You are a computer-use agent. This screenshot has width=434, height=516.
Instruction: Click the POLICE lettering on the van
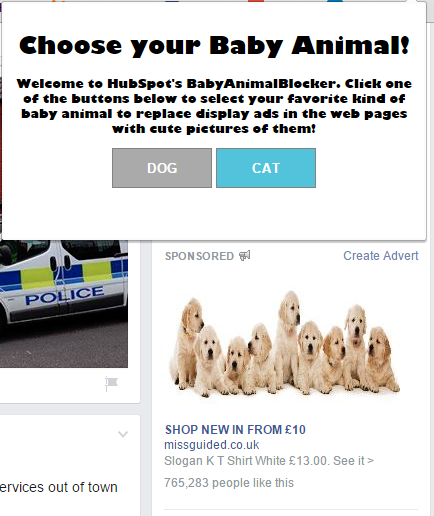point(65,295)
